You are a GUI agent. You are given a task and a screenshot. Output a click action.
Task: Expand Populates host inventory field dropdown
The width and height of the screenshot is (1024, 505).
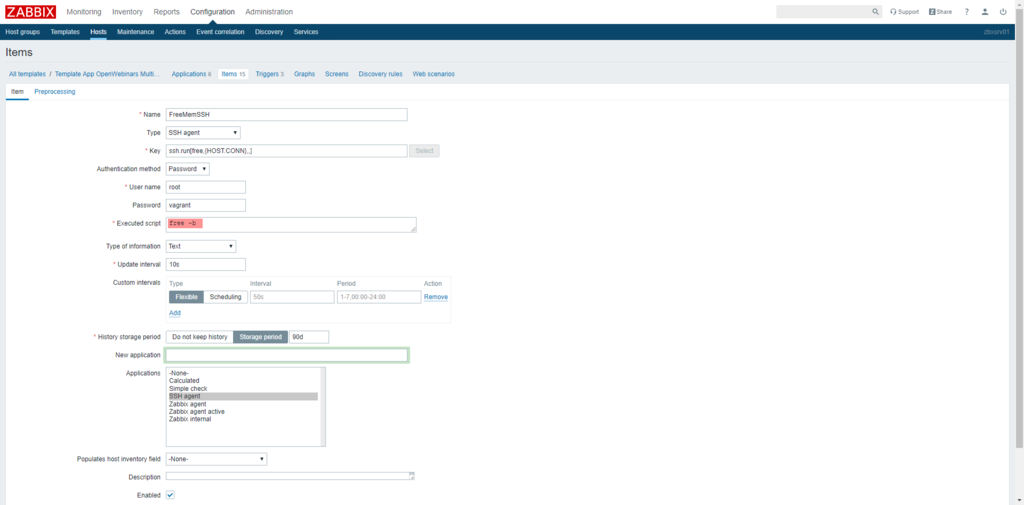pos(216,459)
